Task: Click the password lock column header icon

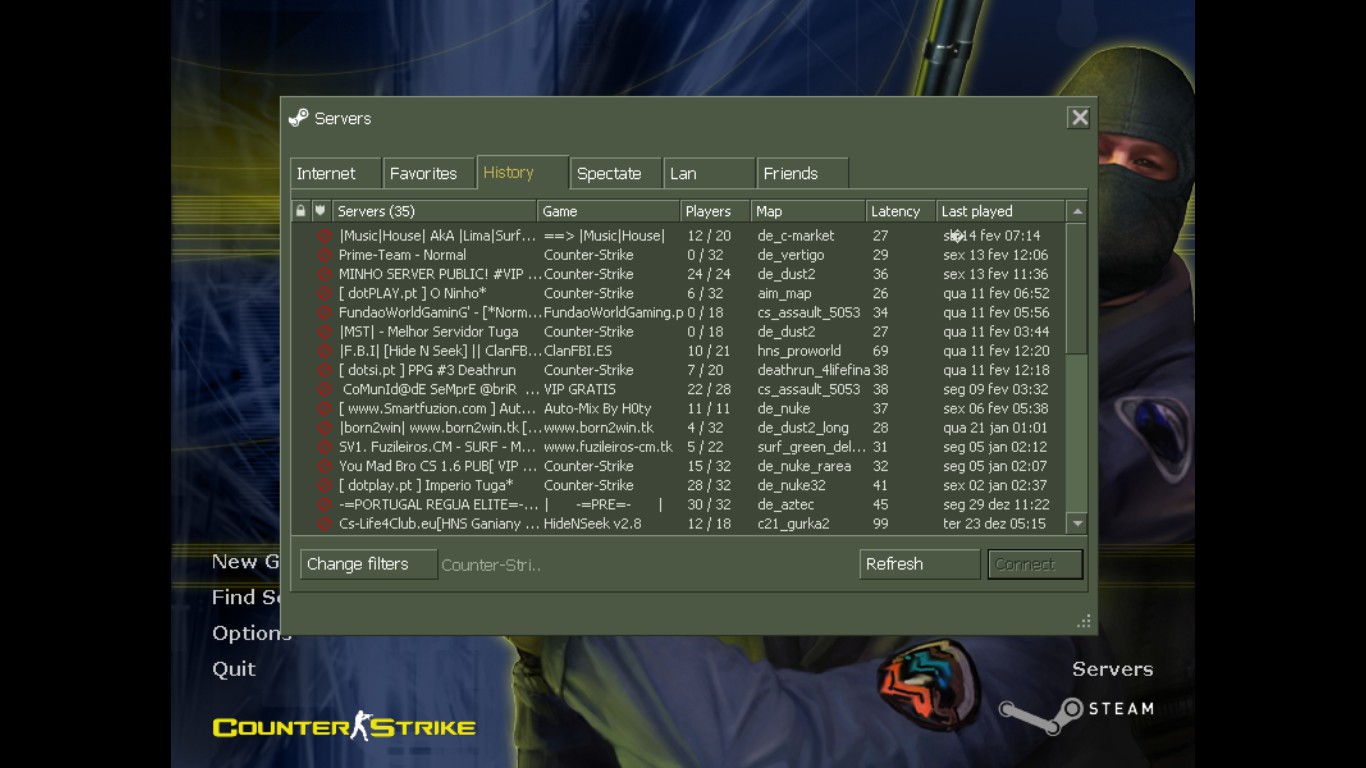Action: pos(300,211)
